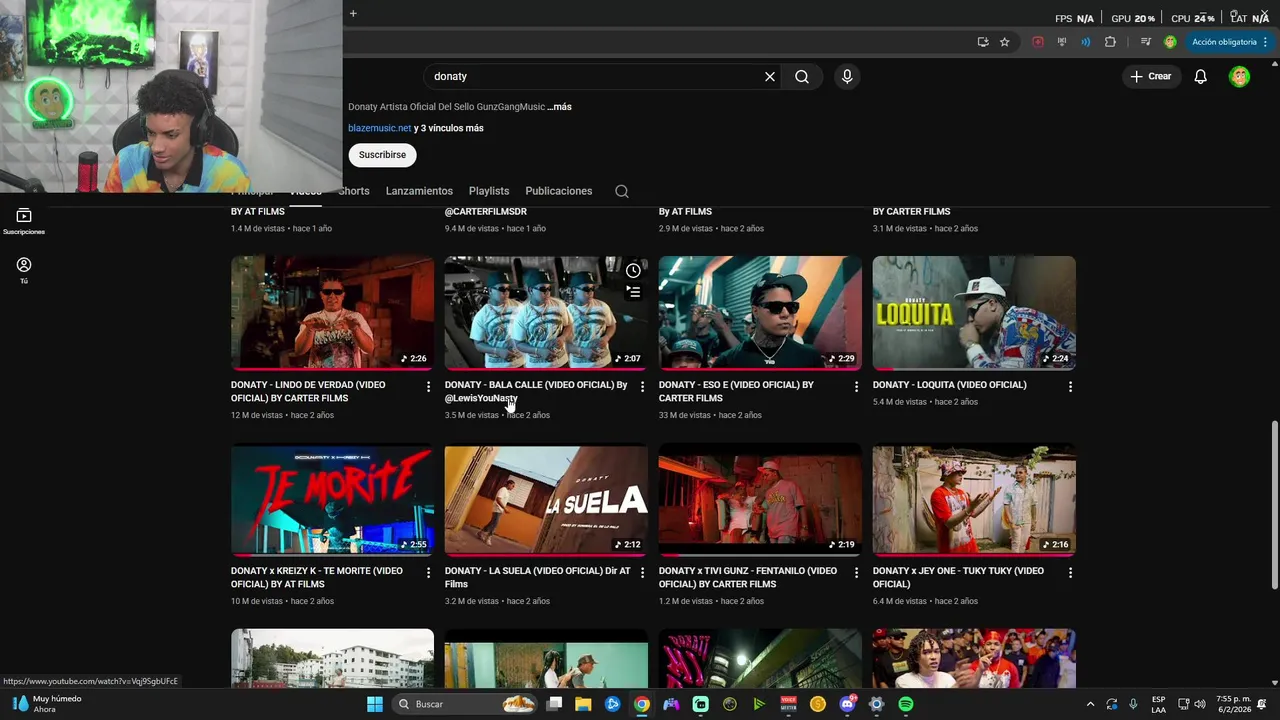Click the page vertical scrollbar thumb
This screenshot has height=720, width=1280.
coord(1274,505)
